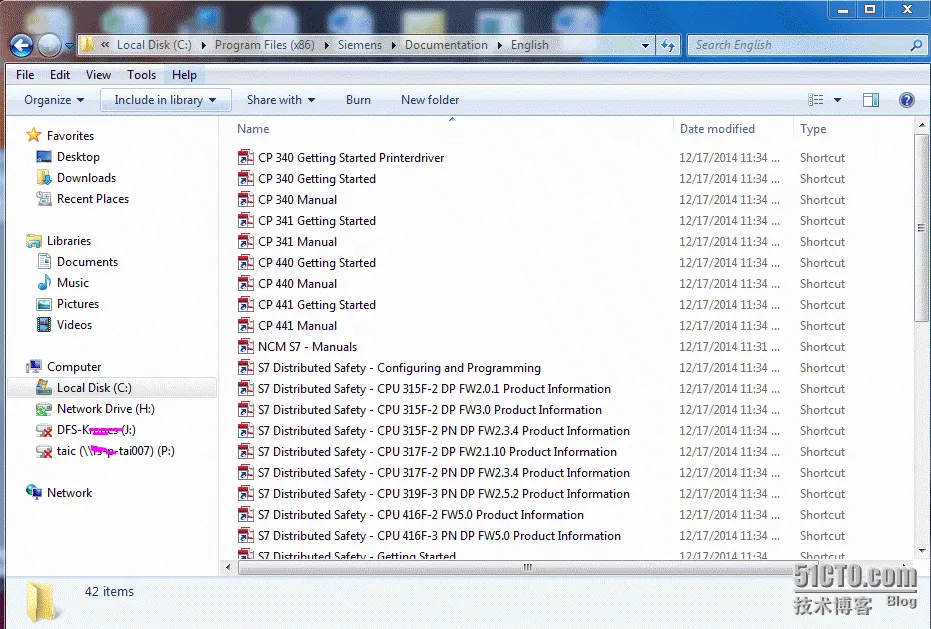The height and width of the screenshot is (629, 931).
Task: Click the Burn button
Action: [x=358, y=100]
